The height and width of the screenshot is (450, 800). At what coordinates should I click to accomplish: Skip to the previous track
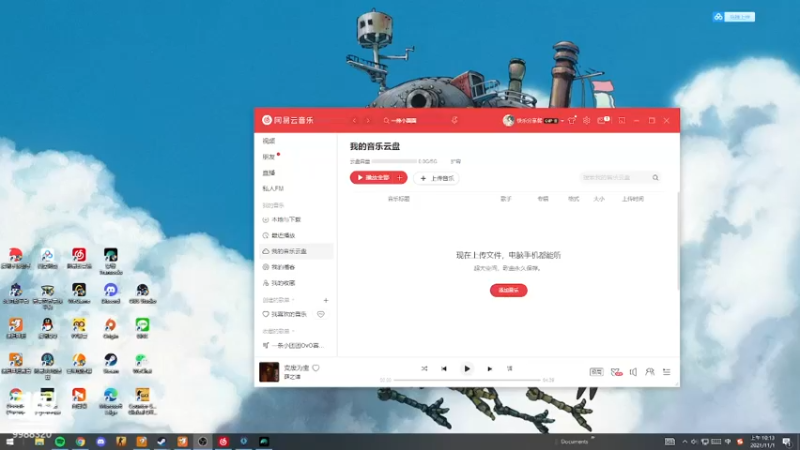click(444, 368)
